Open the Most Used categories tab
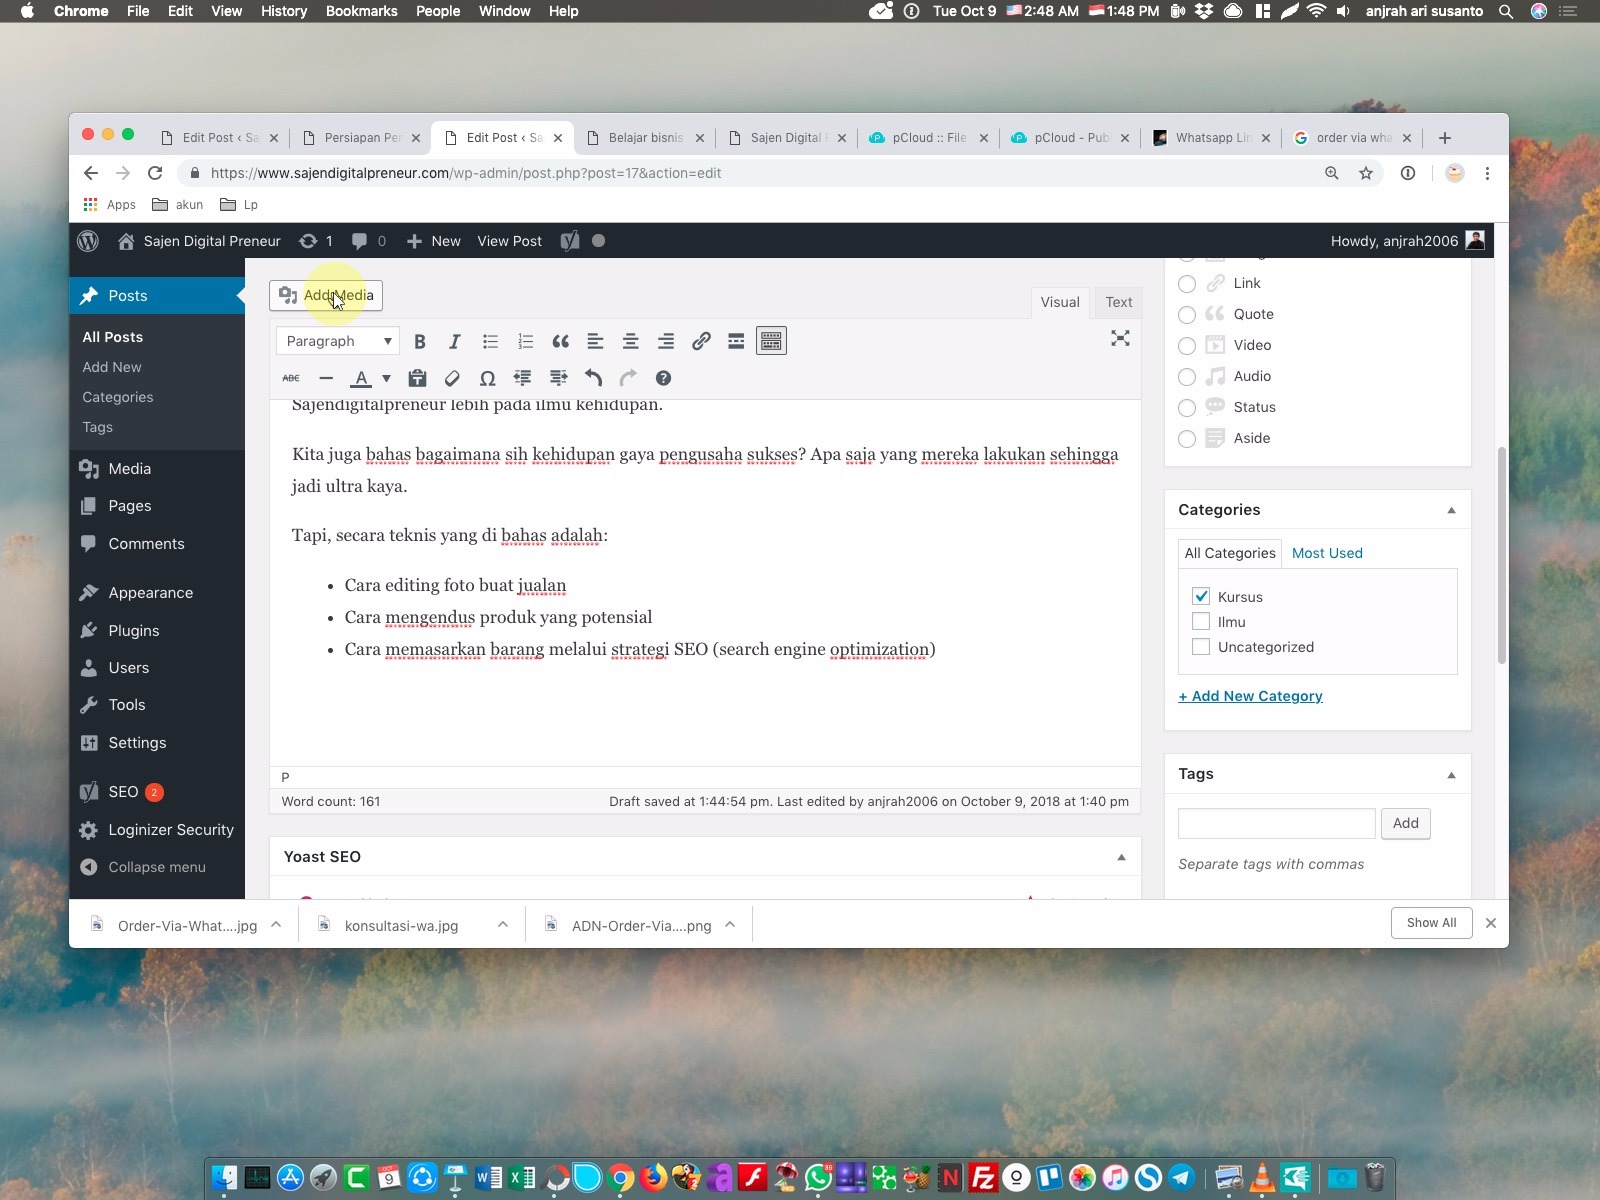The height and width of the screenshot is (1200, 1600). click(1327, 553)
